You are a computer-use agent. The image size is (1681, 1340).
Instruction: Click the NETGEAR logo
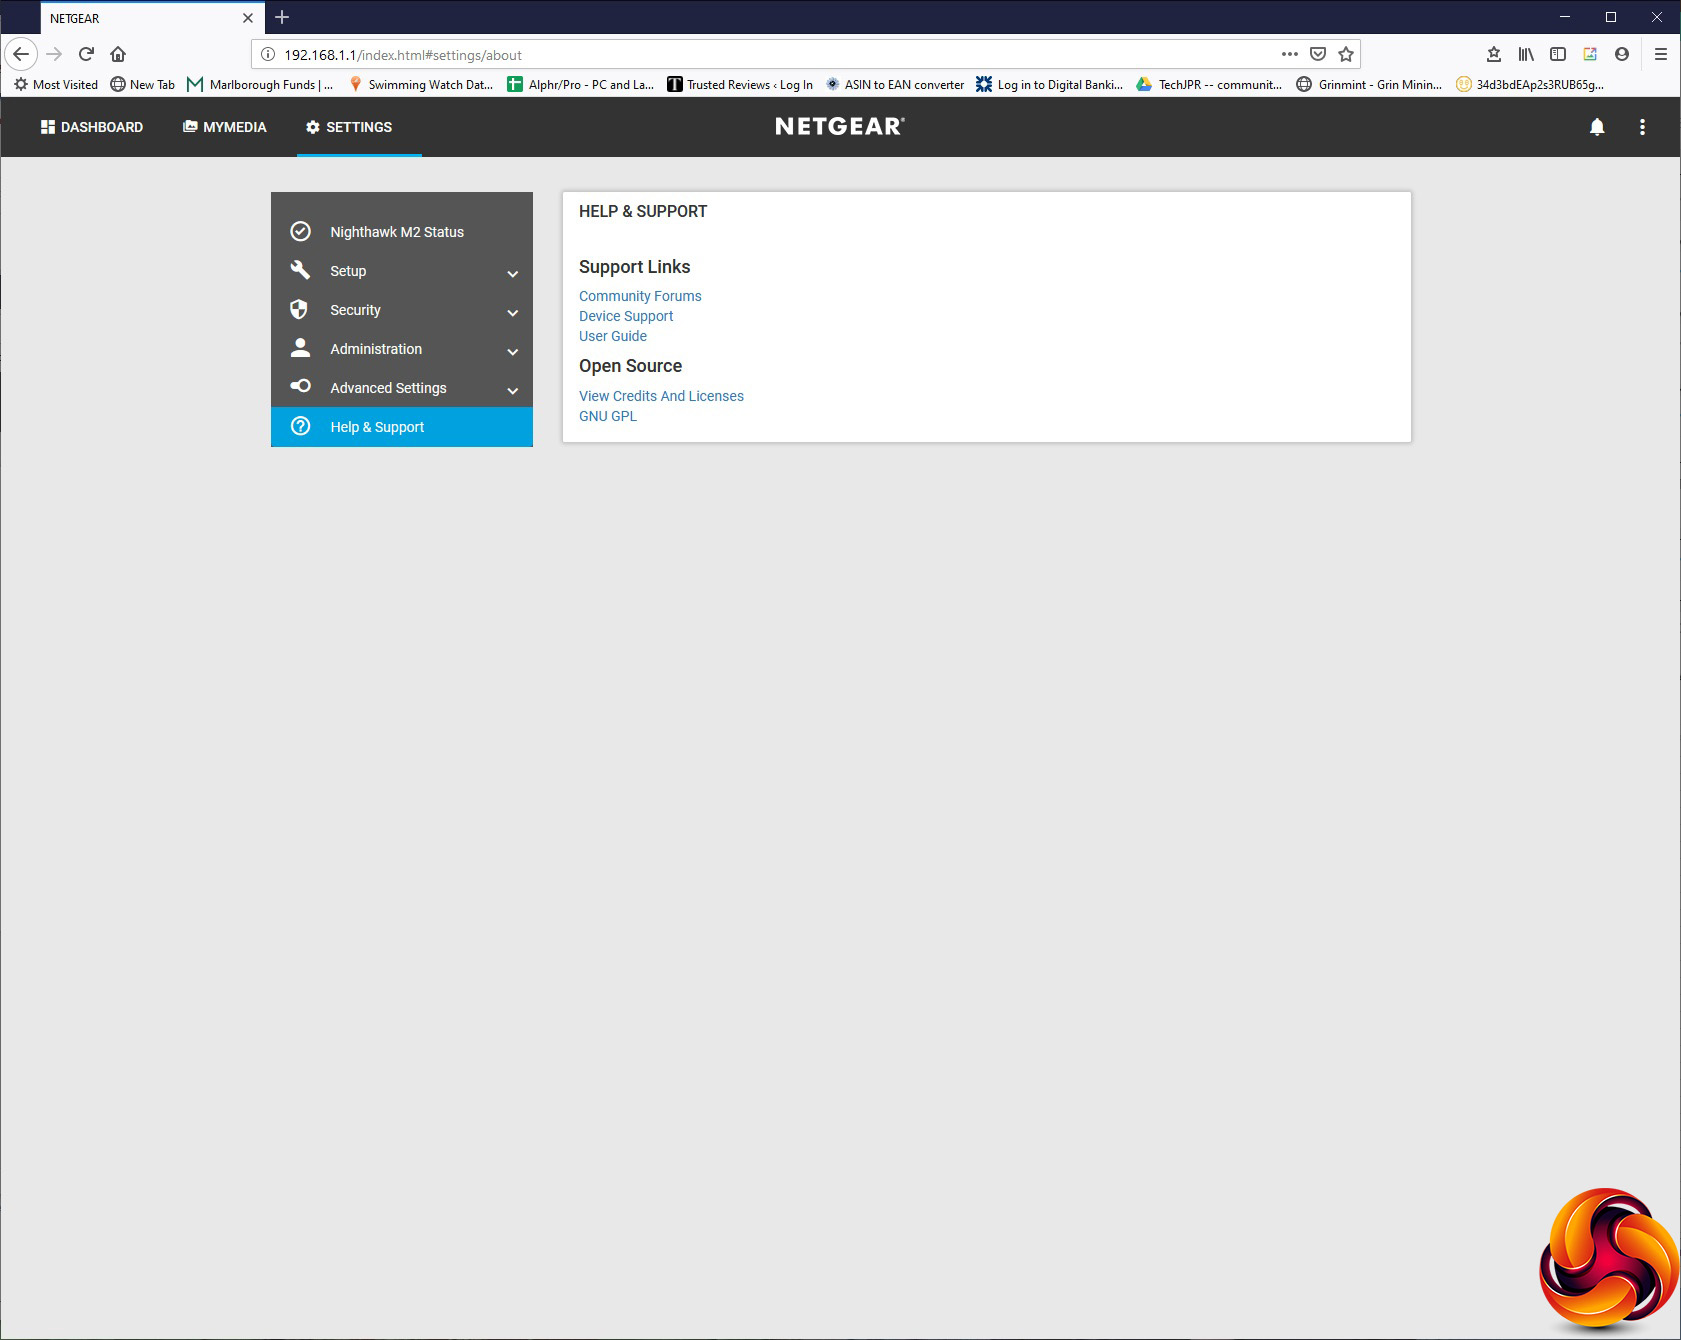[840, 126]
